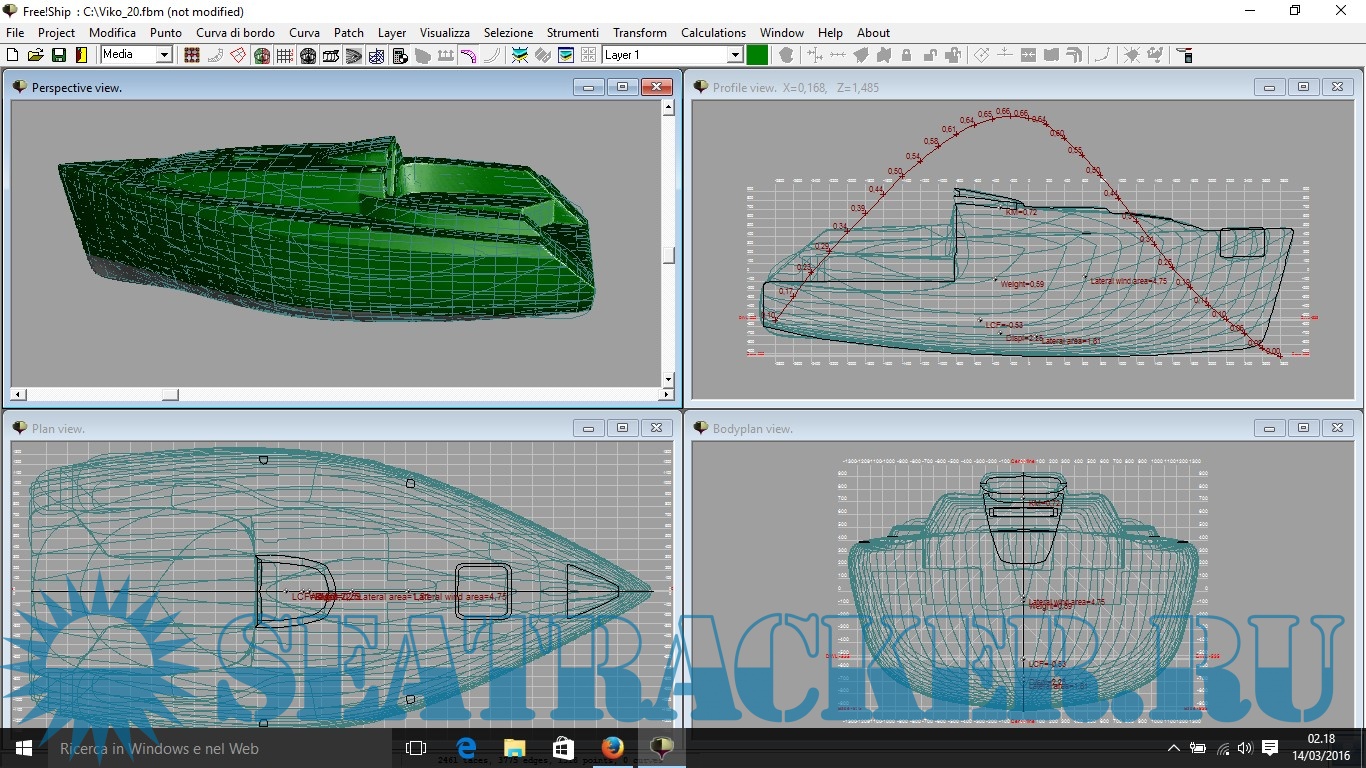Click the Perspective view scroll down arrow
Image resolution: width=1366 pixels, height=768 pixels.
click(x=668, y=380)
